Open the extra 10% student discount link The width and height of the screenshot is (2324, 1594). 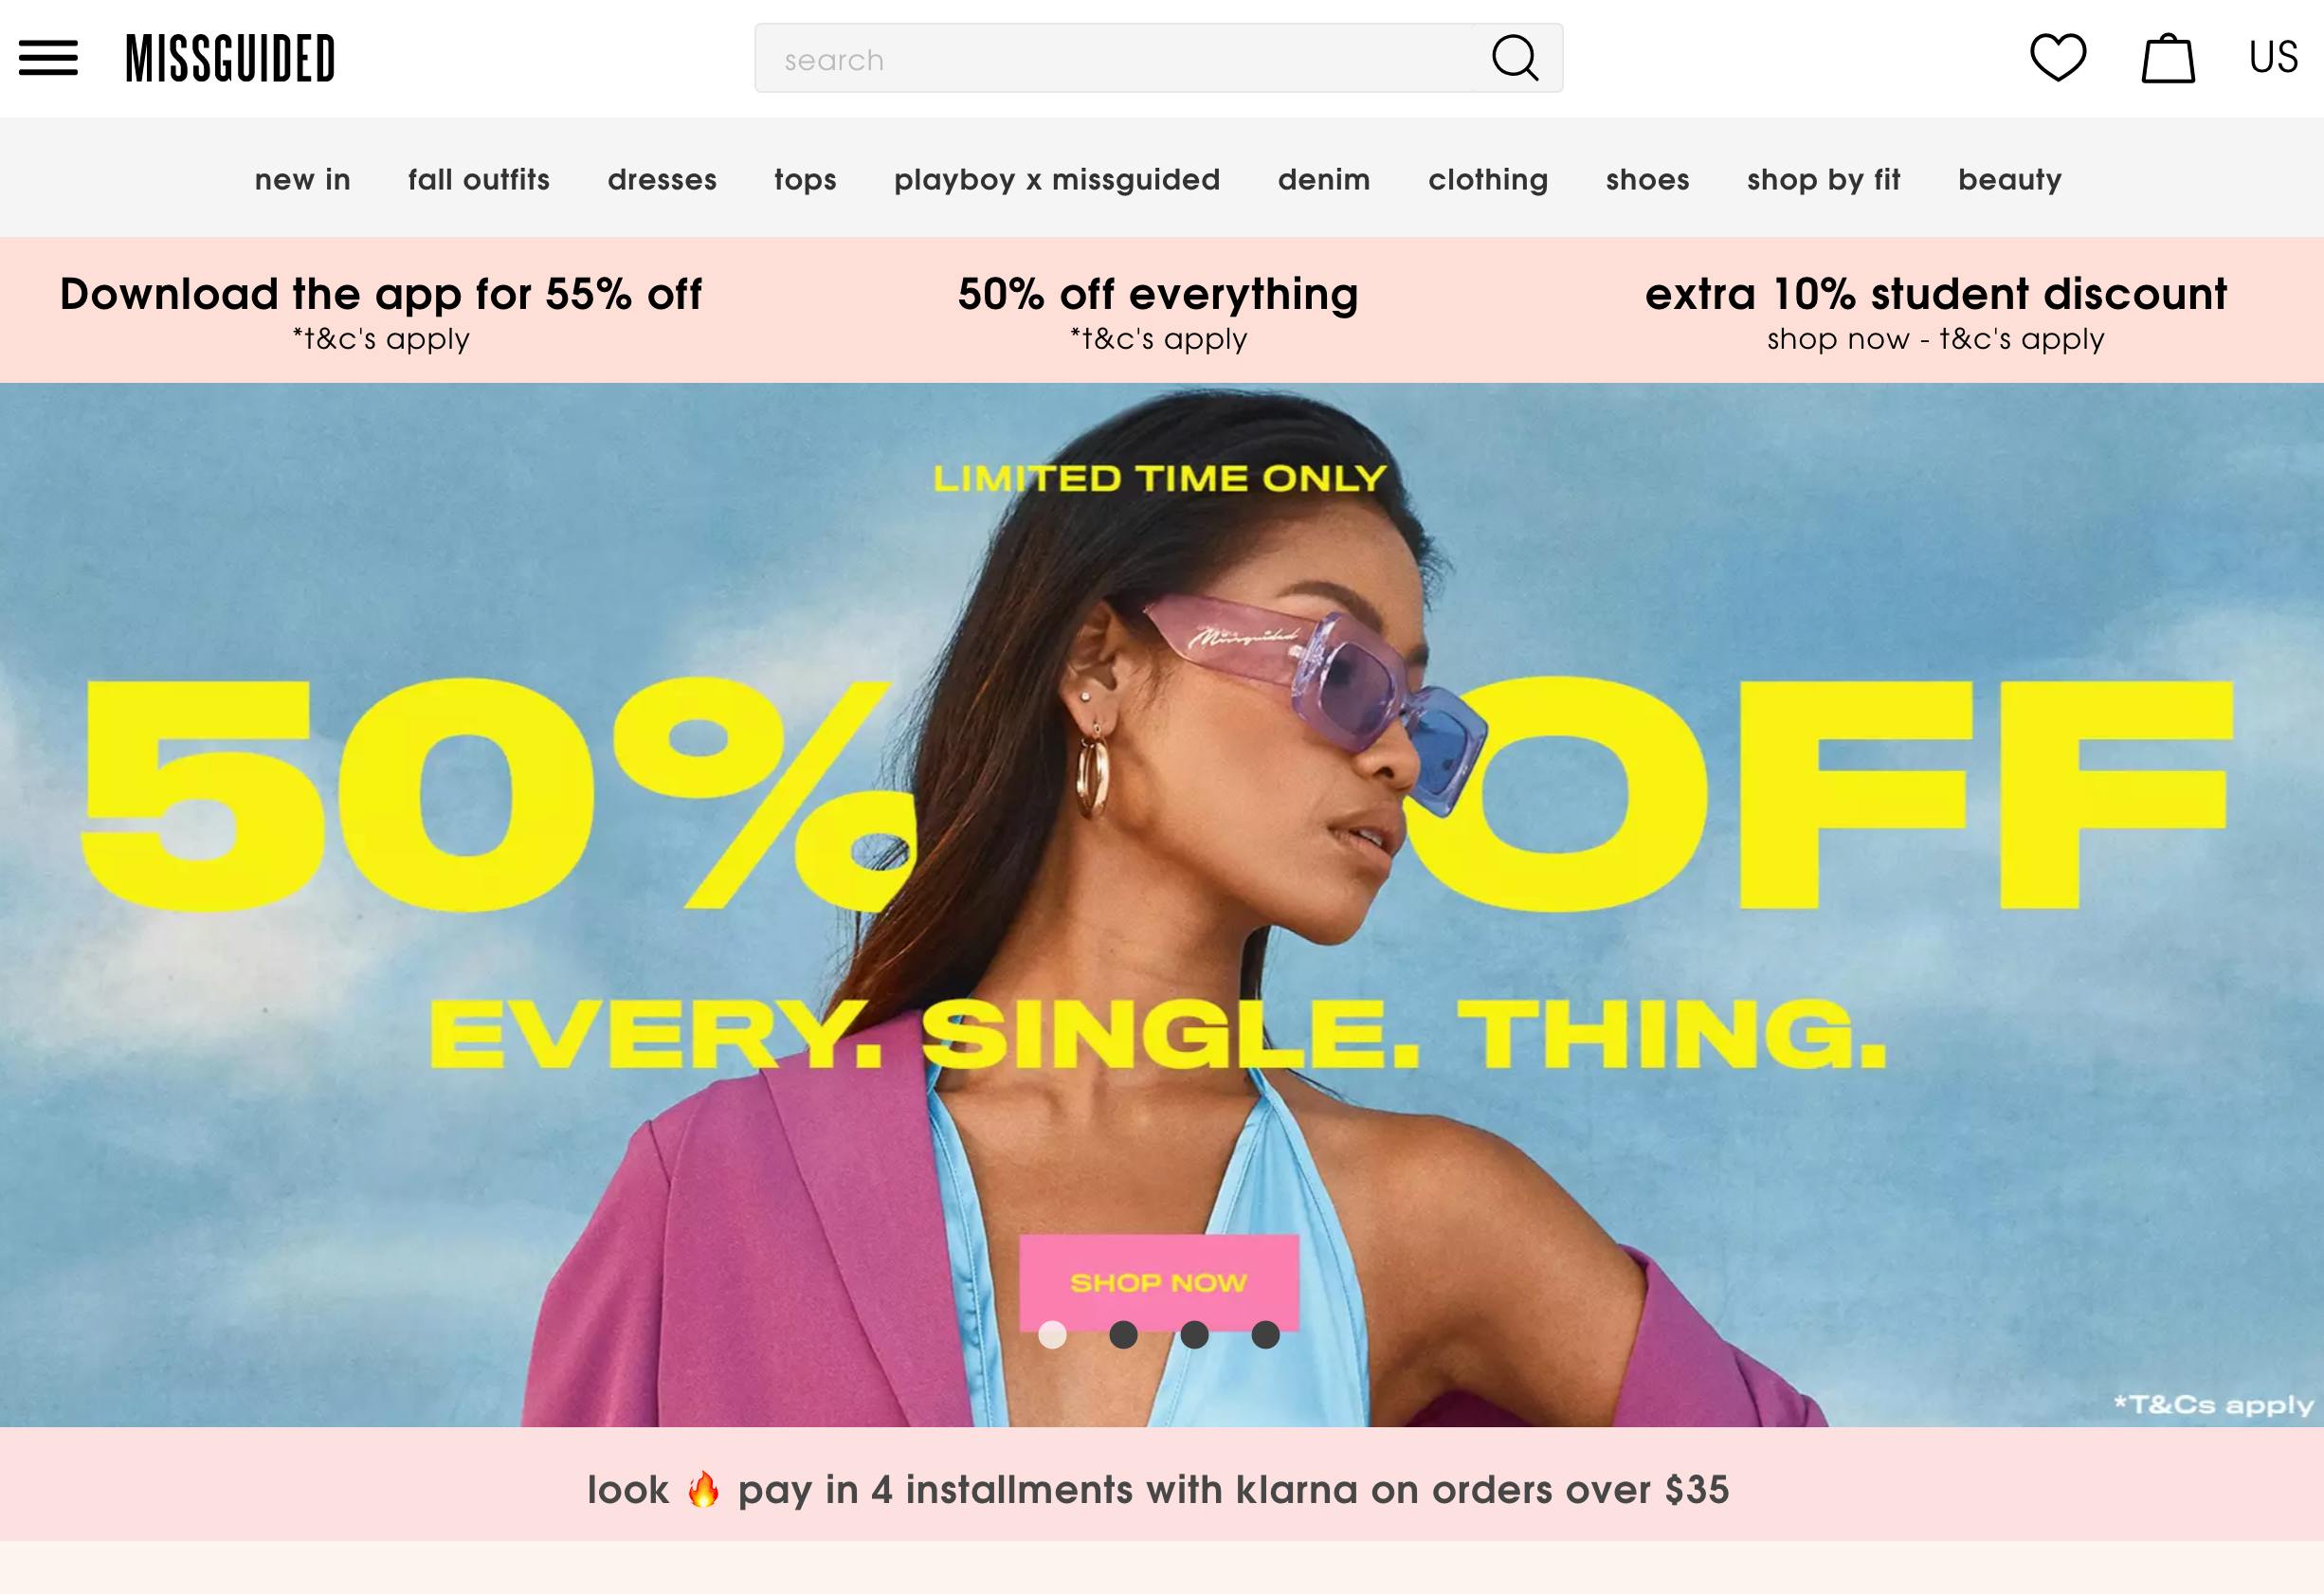pos(1936,311)
